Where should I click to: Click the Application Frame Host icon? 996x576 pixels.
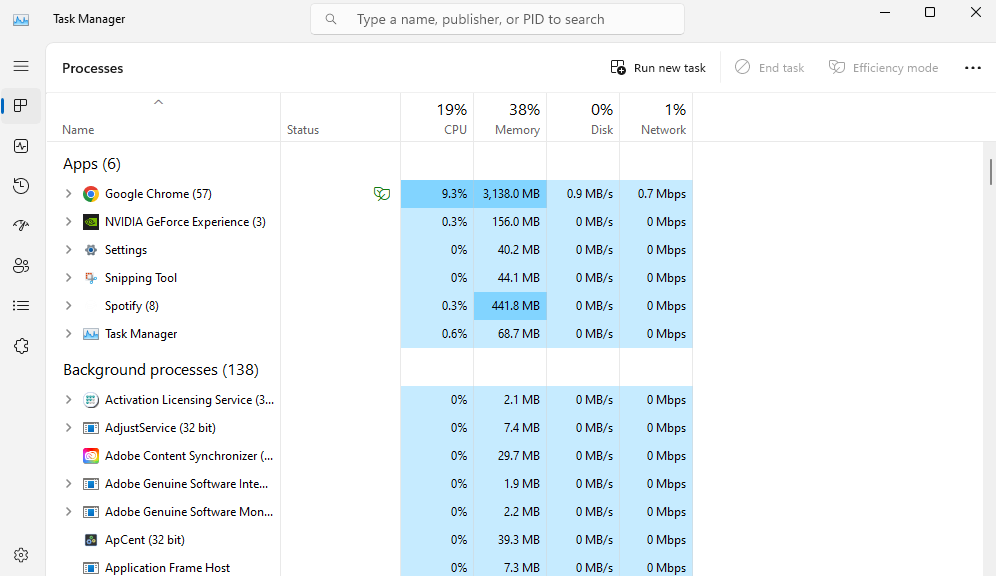[x=91, y=568]
